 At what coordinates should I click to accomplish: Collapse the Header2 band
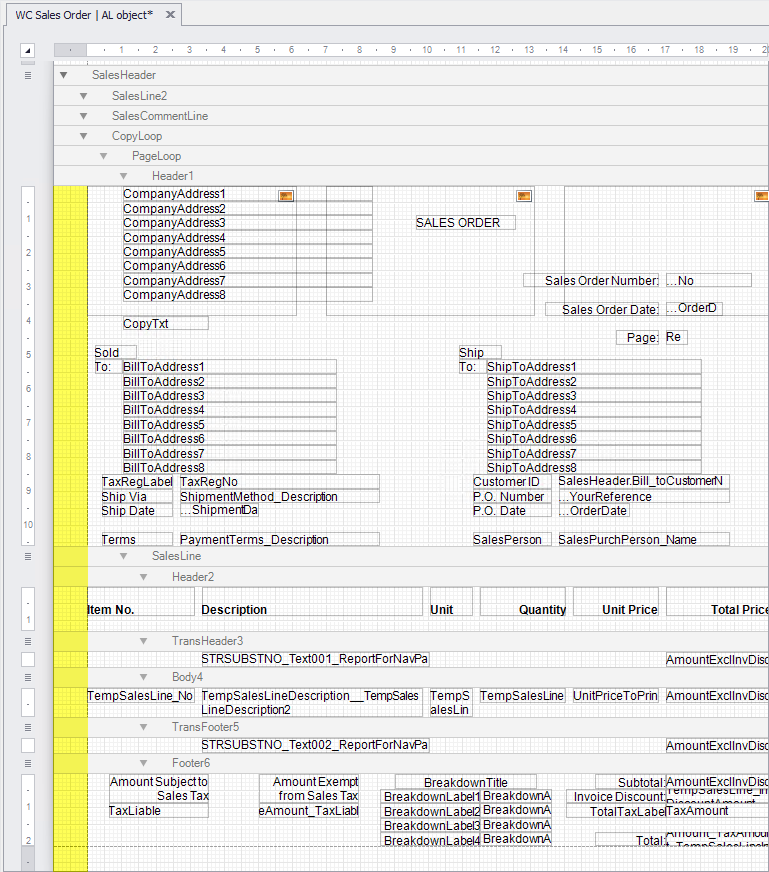click(143, 577)
